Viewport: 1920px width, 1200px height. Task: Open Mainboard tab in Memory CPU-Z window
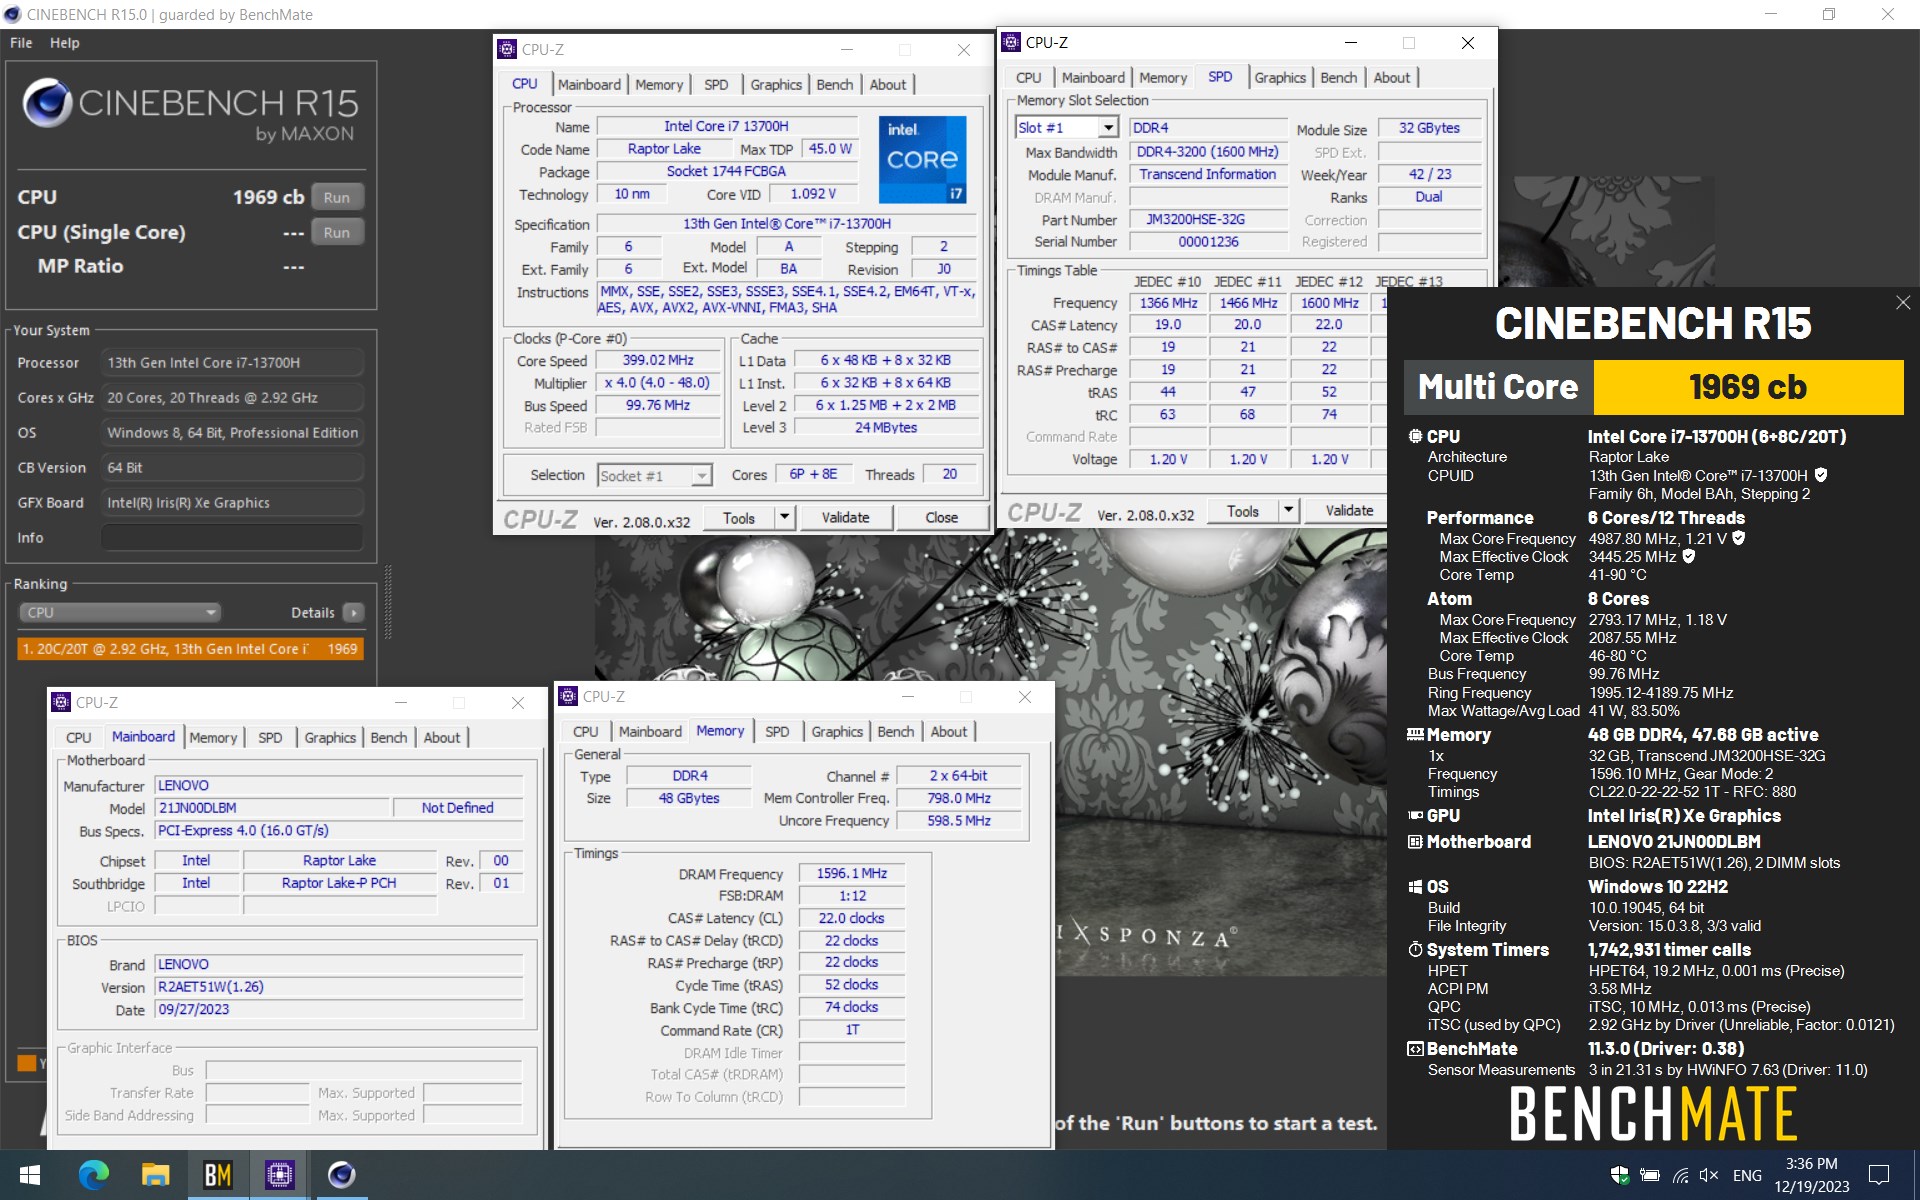tap(650, 732)
